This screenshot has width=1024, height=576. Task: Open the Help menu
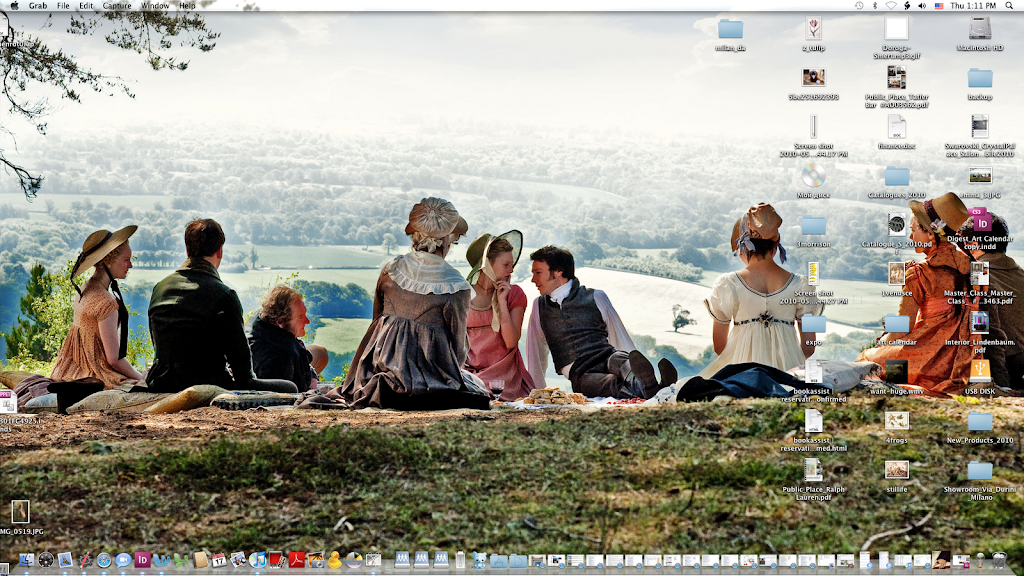click(x=187, y=5)
